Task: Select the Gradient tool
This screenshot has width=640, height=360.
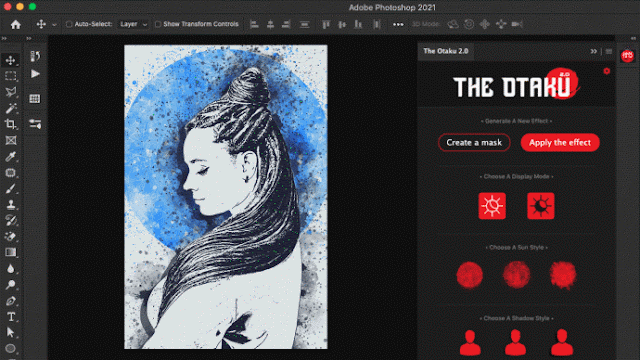Action: click(11, 252)
